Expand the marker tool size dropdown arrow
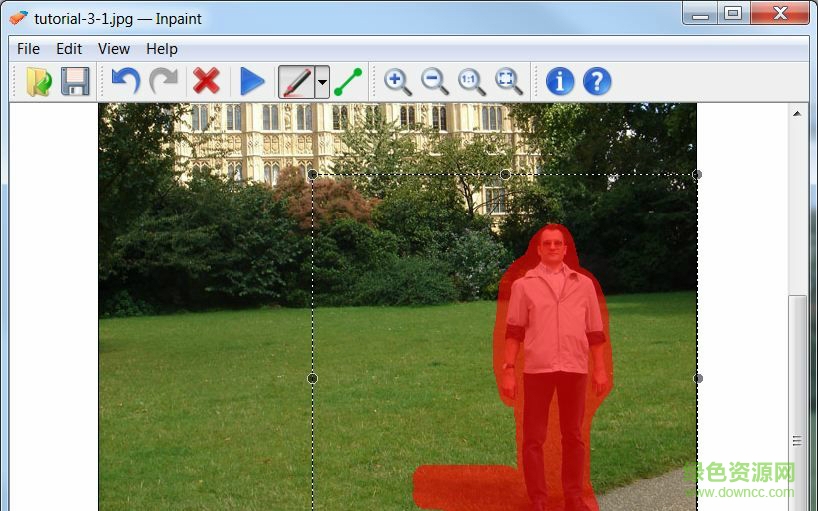Screen dimensions: 818x511 [322, 82]
